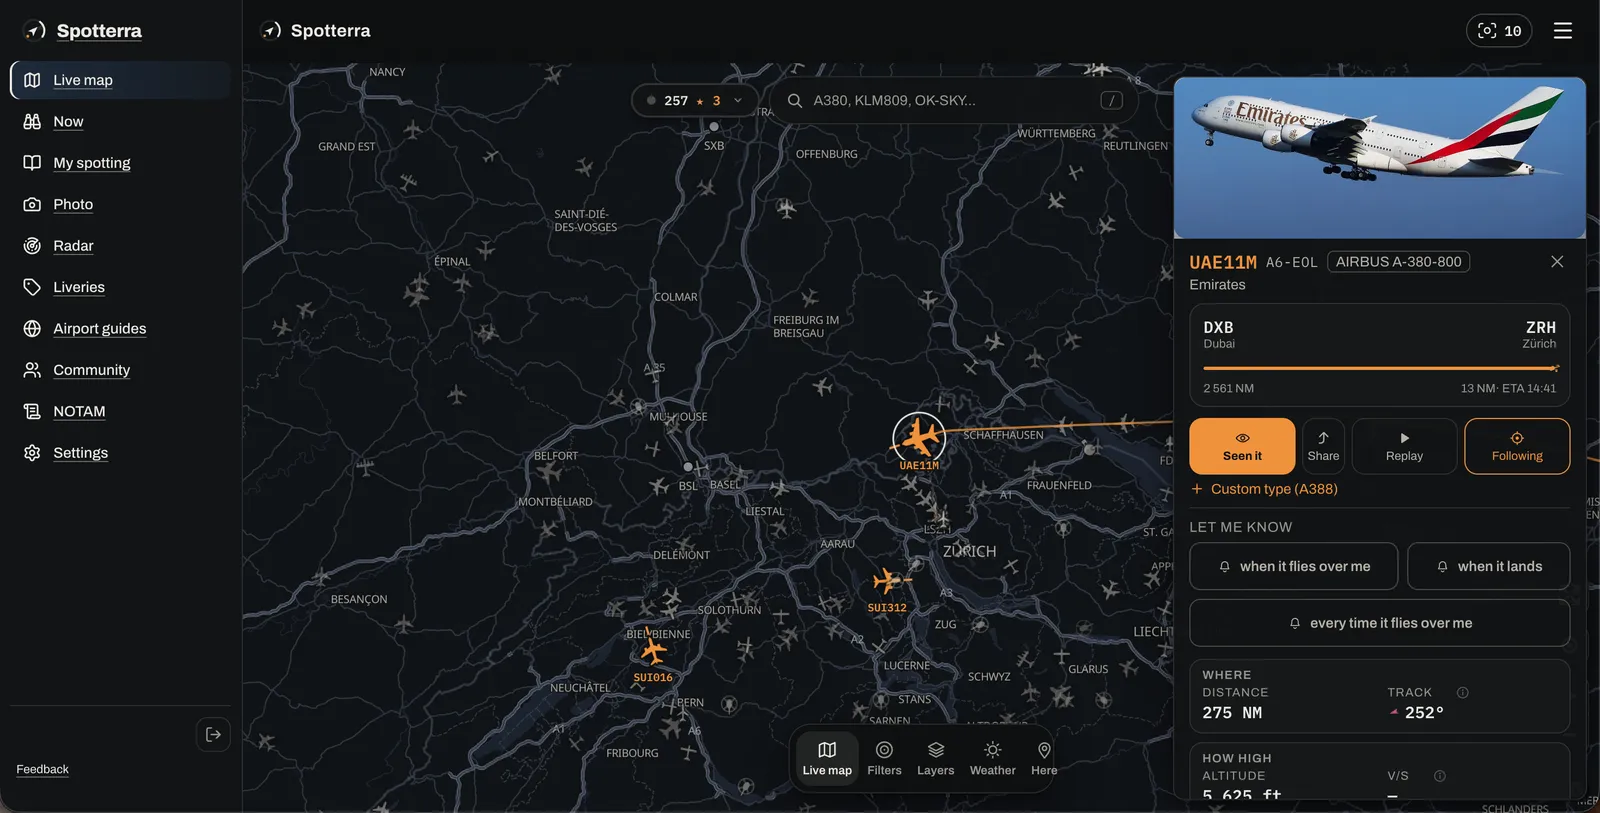Viewport: 1600px width, 813px height.
Task: Click the info icon next to TRACK
Action: point(1462,693)
